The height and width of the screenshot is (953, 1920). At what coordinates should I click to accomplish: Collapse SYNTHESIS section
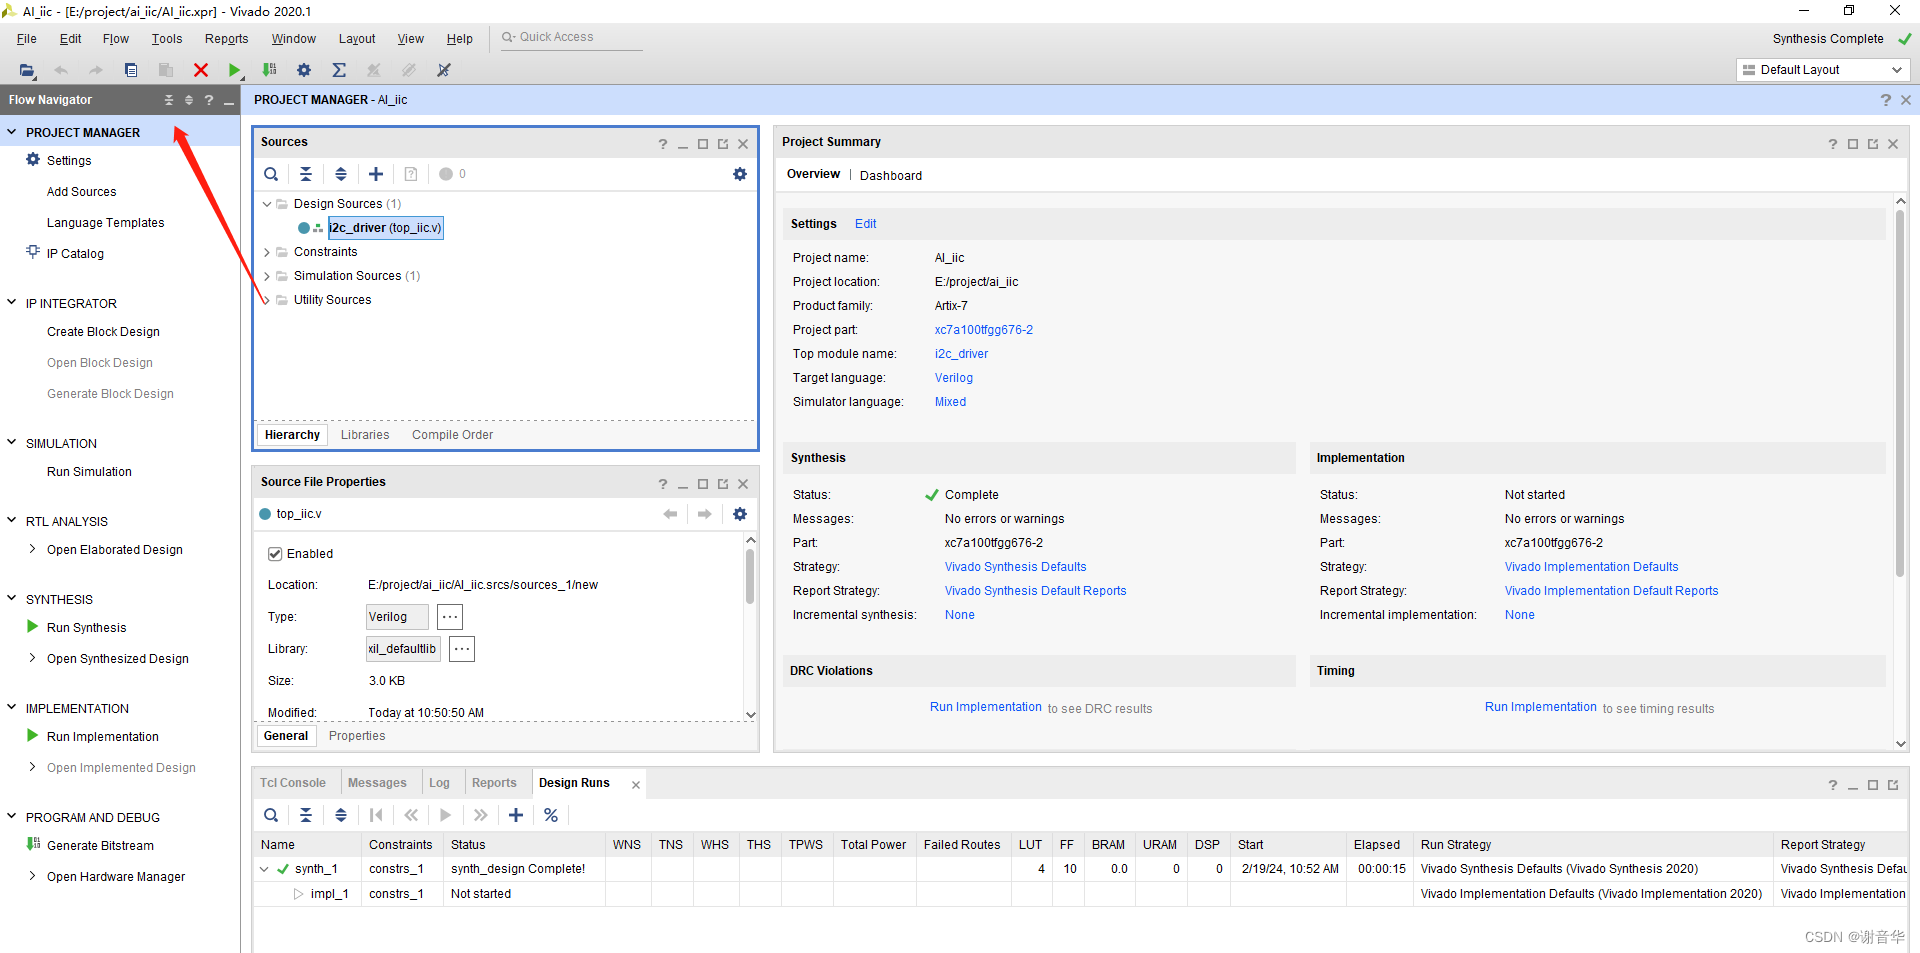click(x=12, y=599)
